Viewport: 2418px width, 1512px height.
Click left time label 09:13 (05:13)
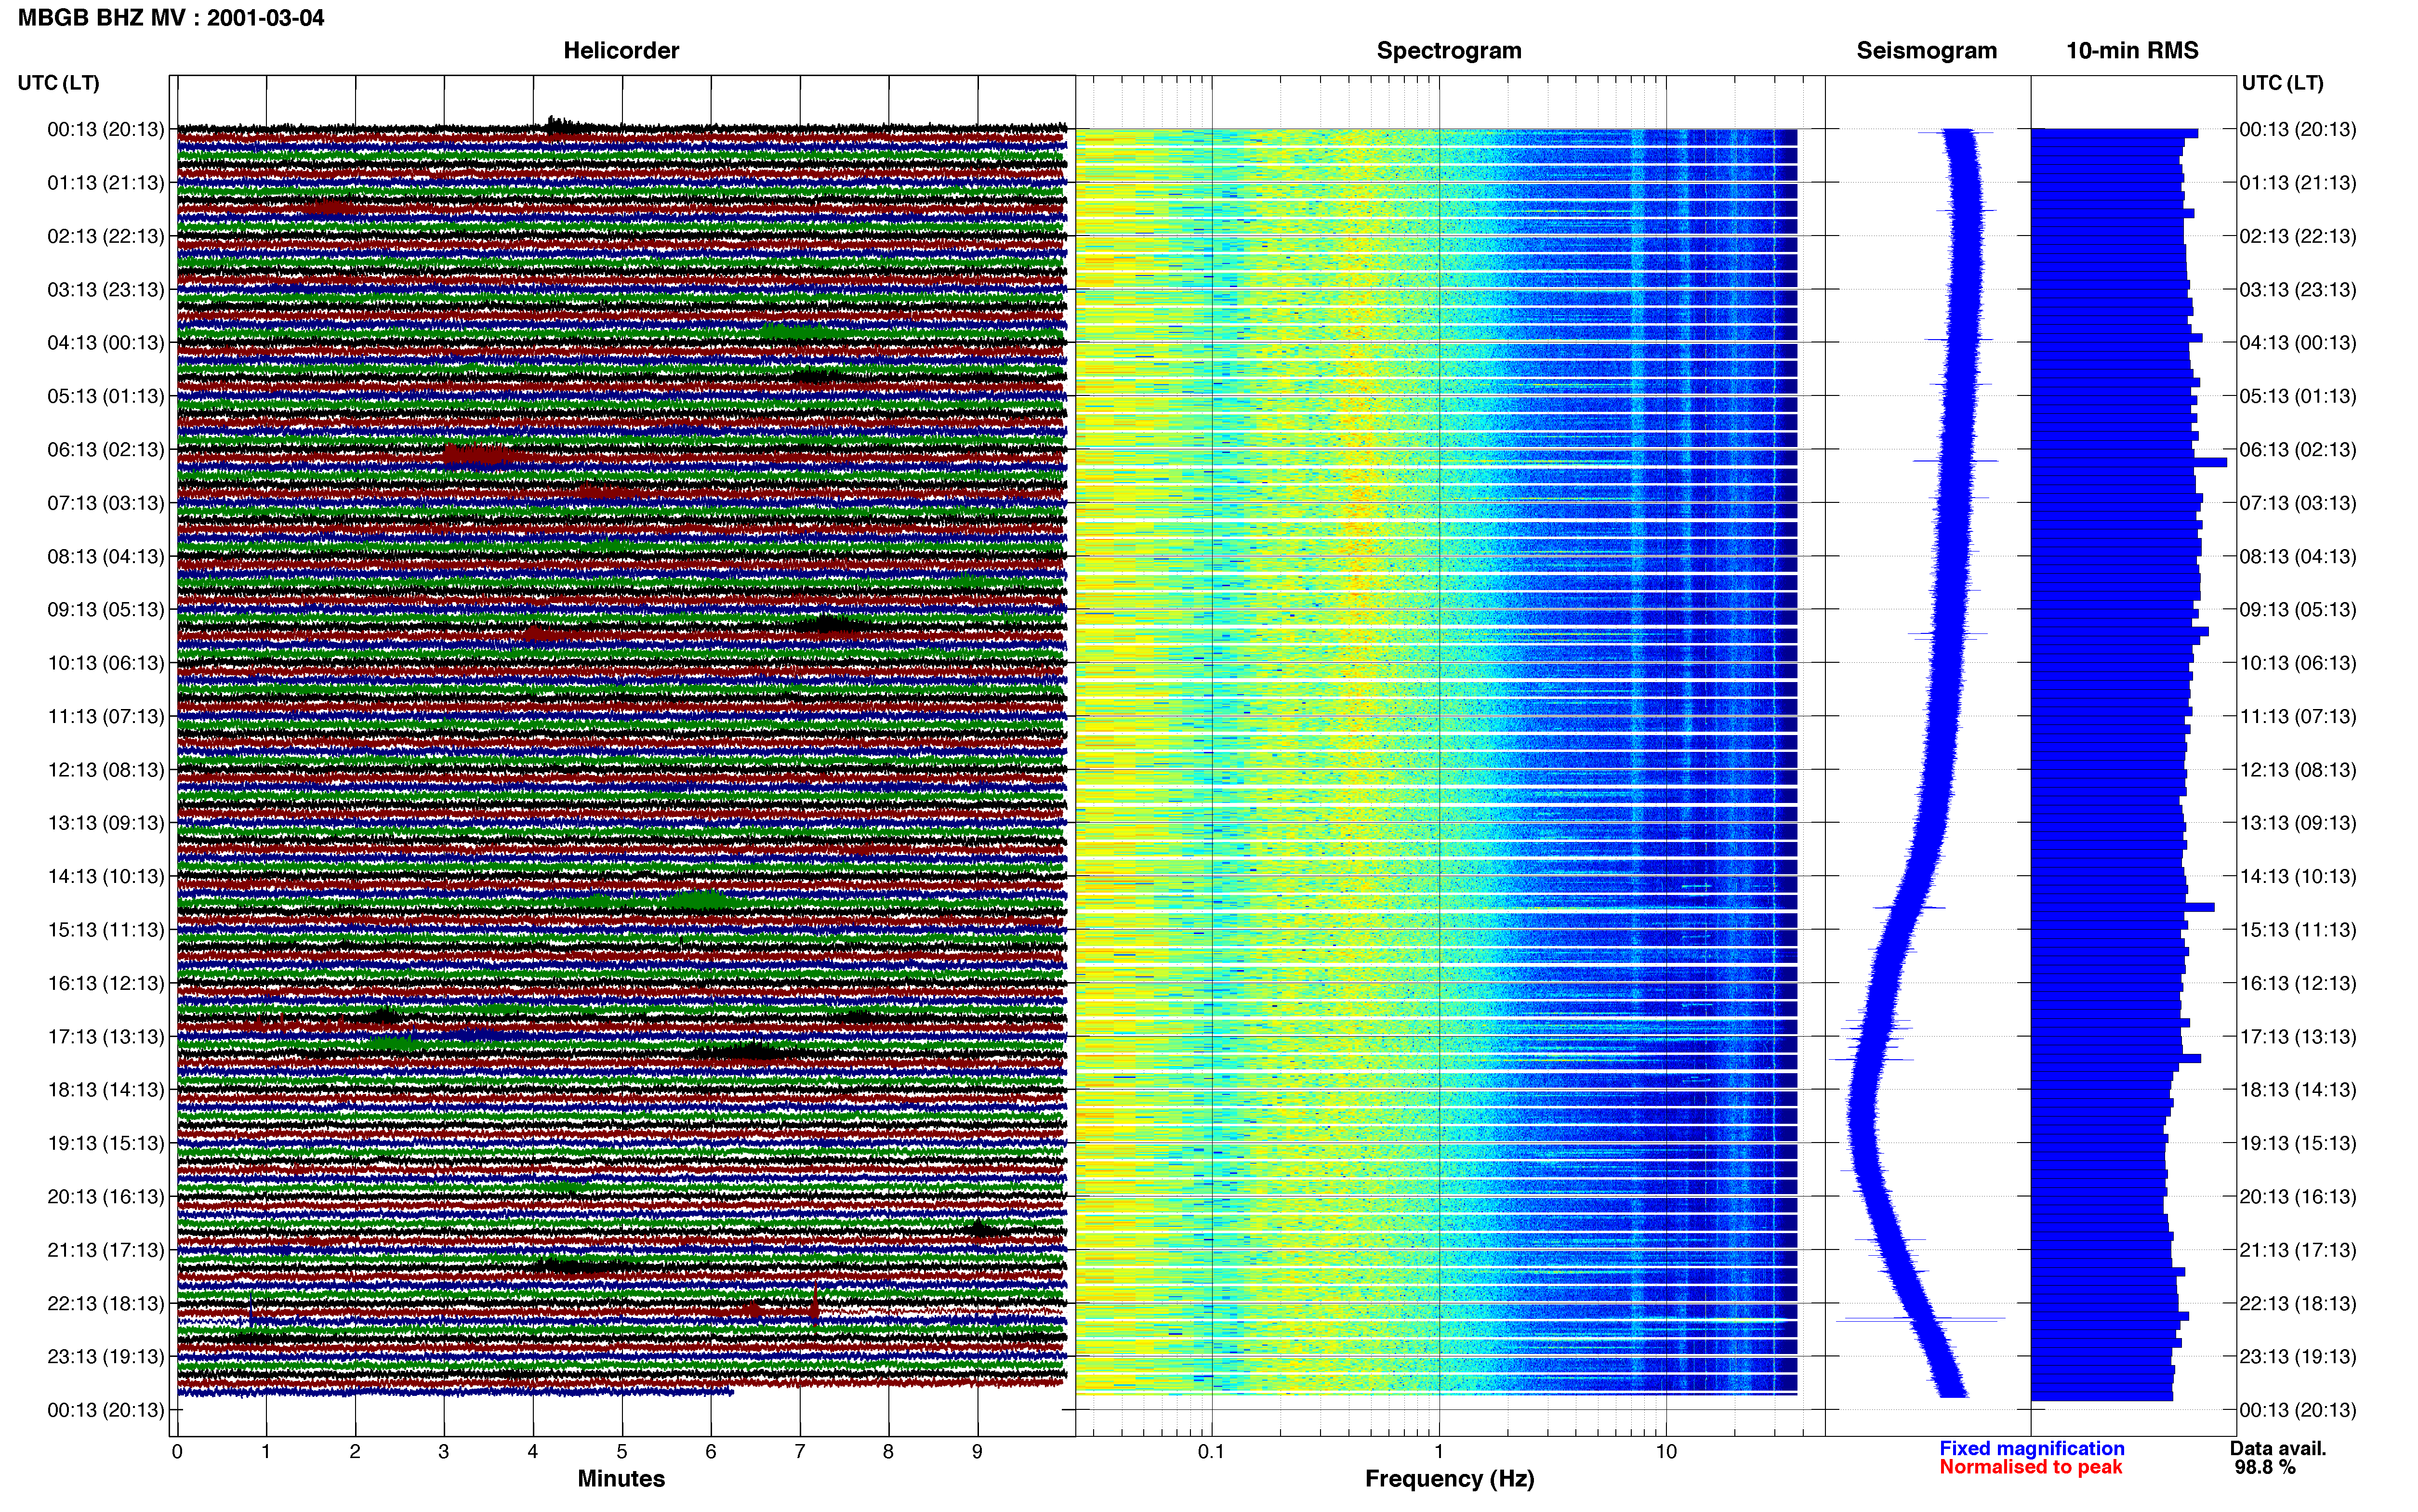(x=106, y=610)
